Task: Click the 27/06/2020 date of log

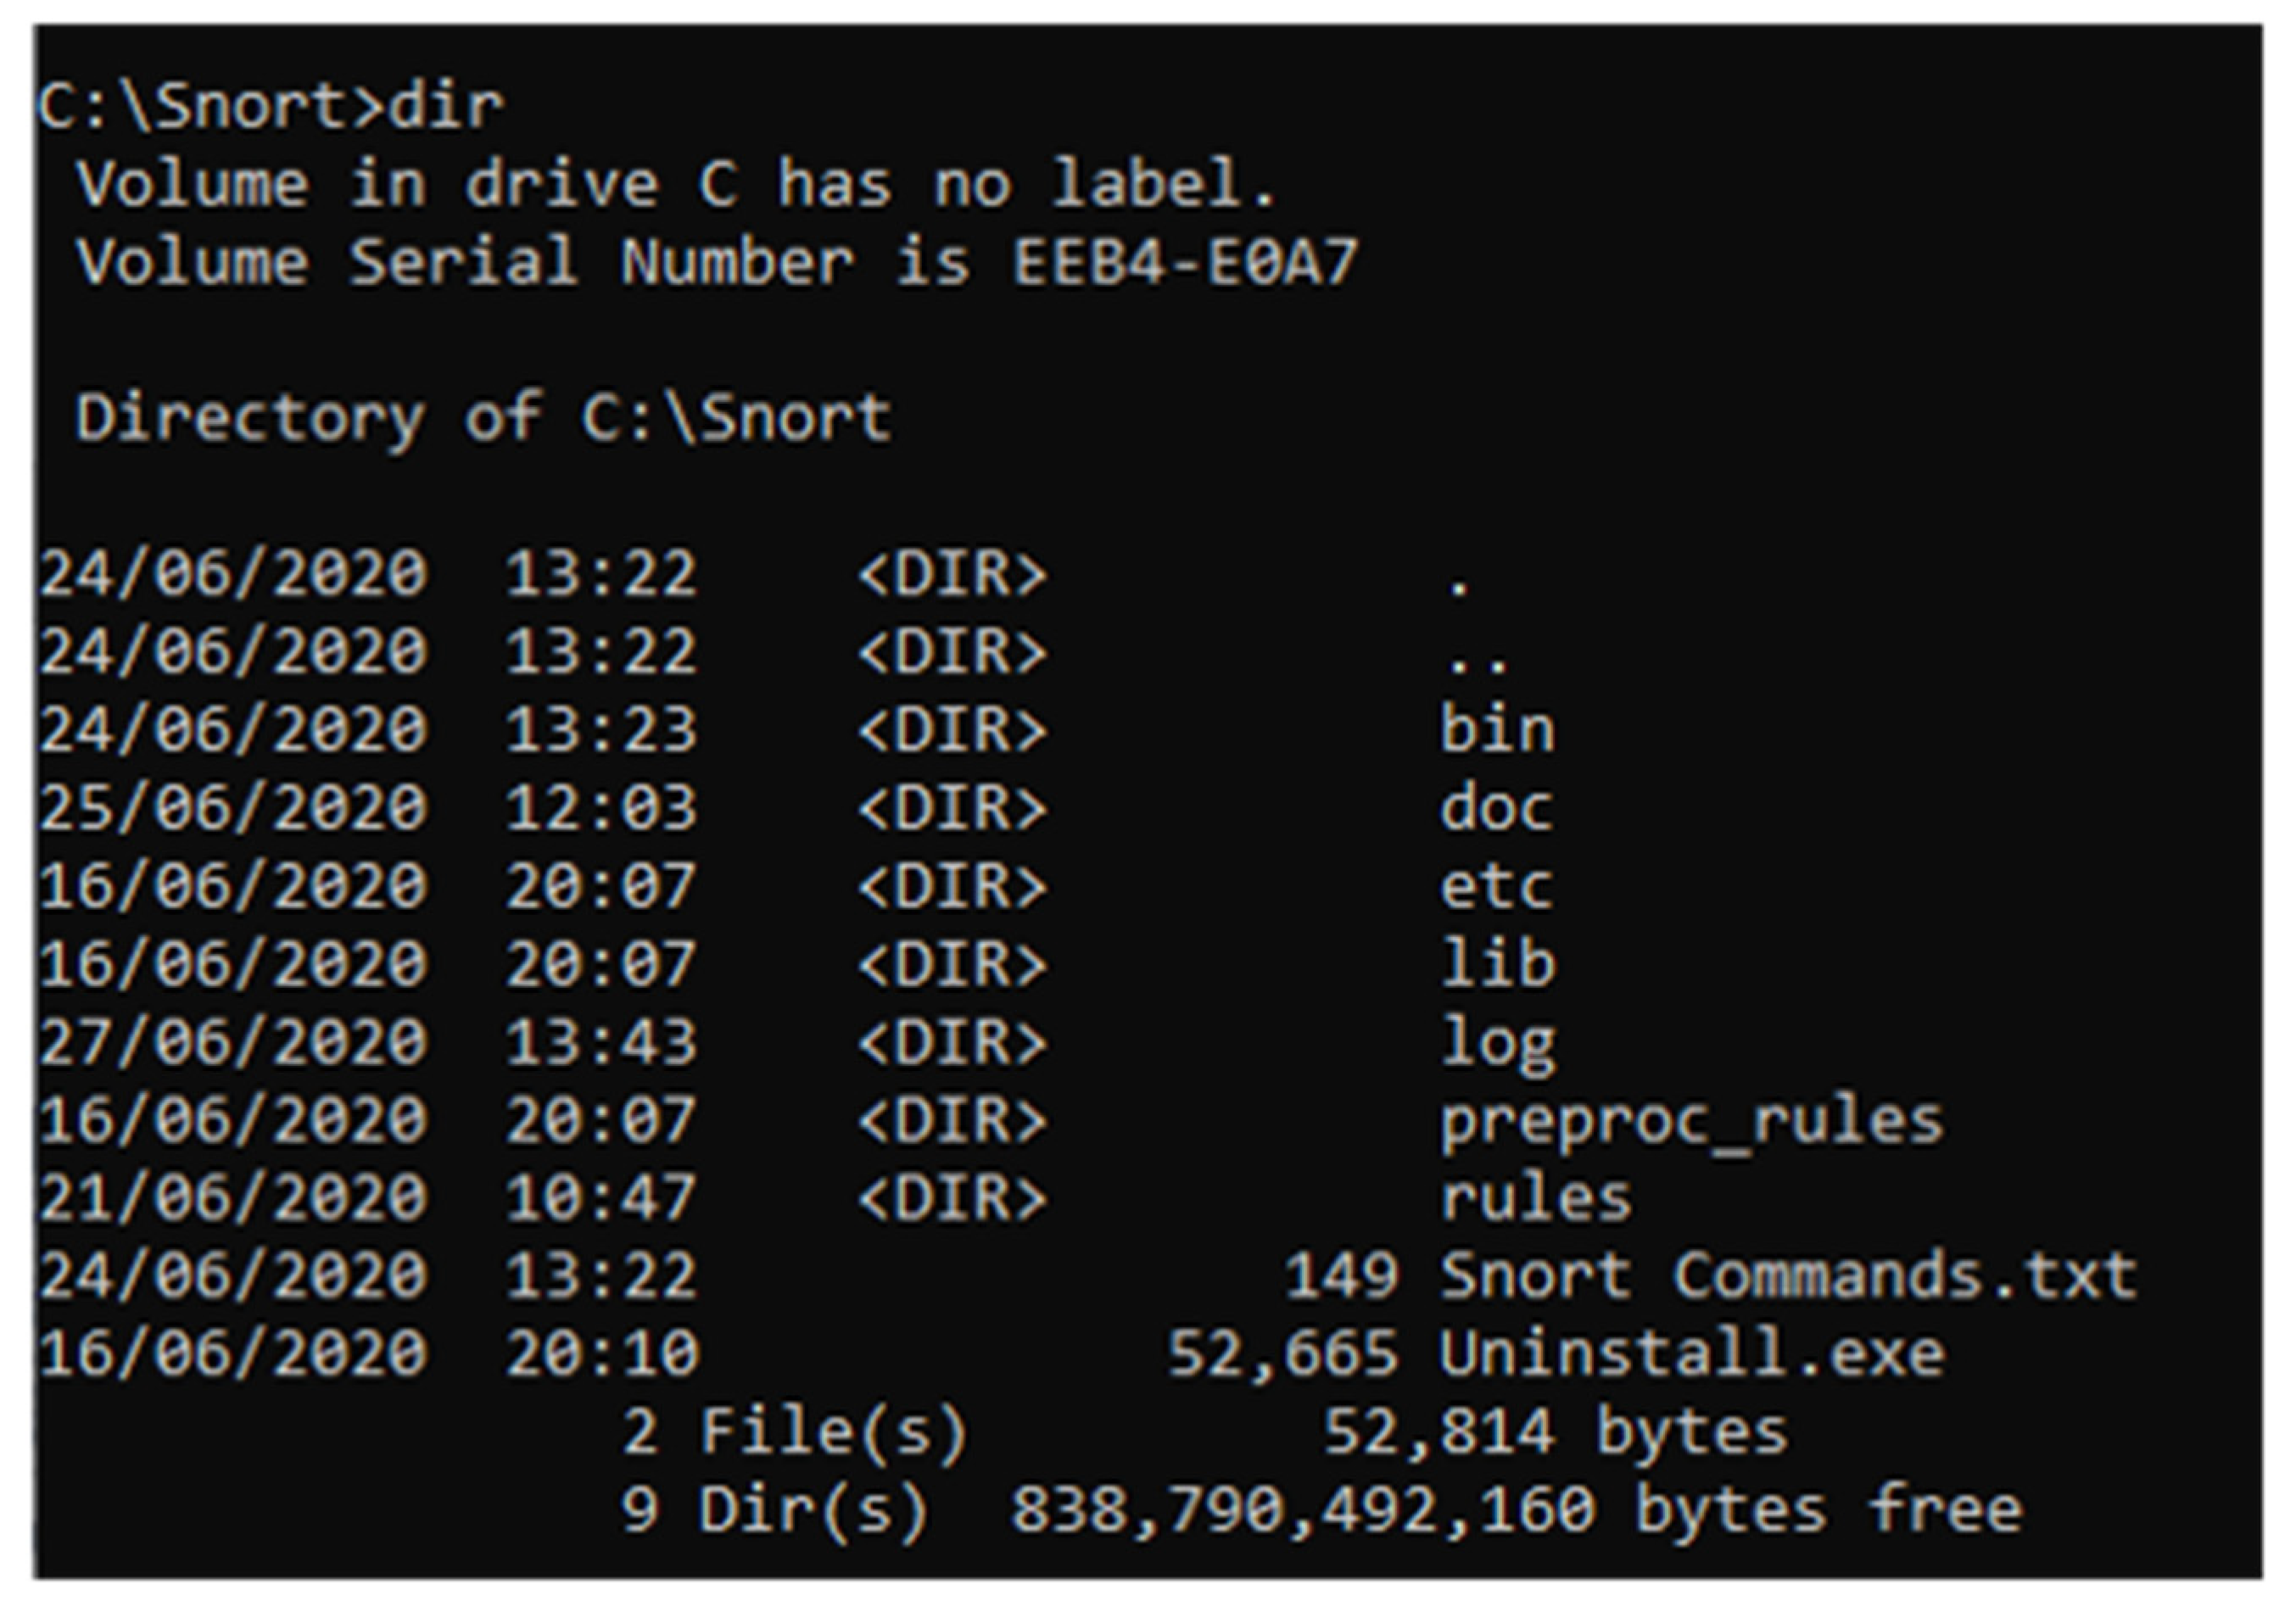Action: (x=233, y=1042)
